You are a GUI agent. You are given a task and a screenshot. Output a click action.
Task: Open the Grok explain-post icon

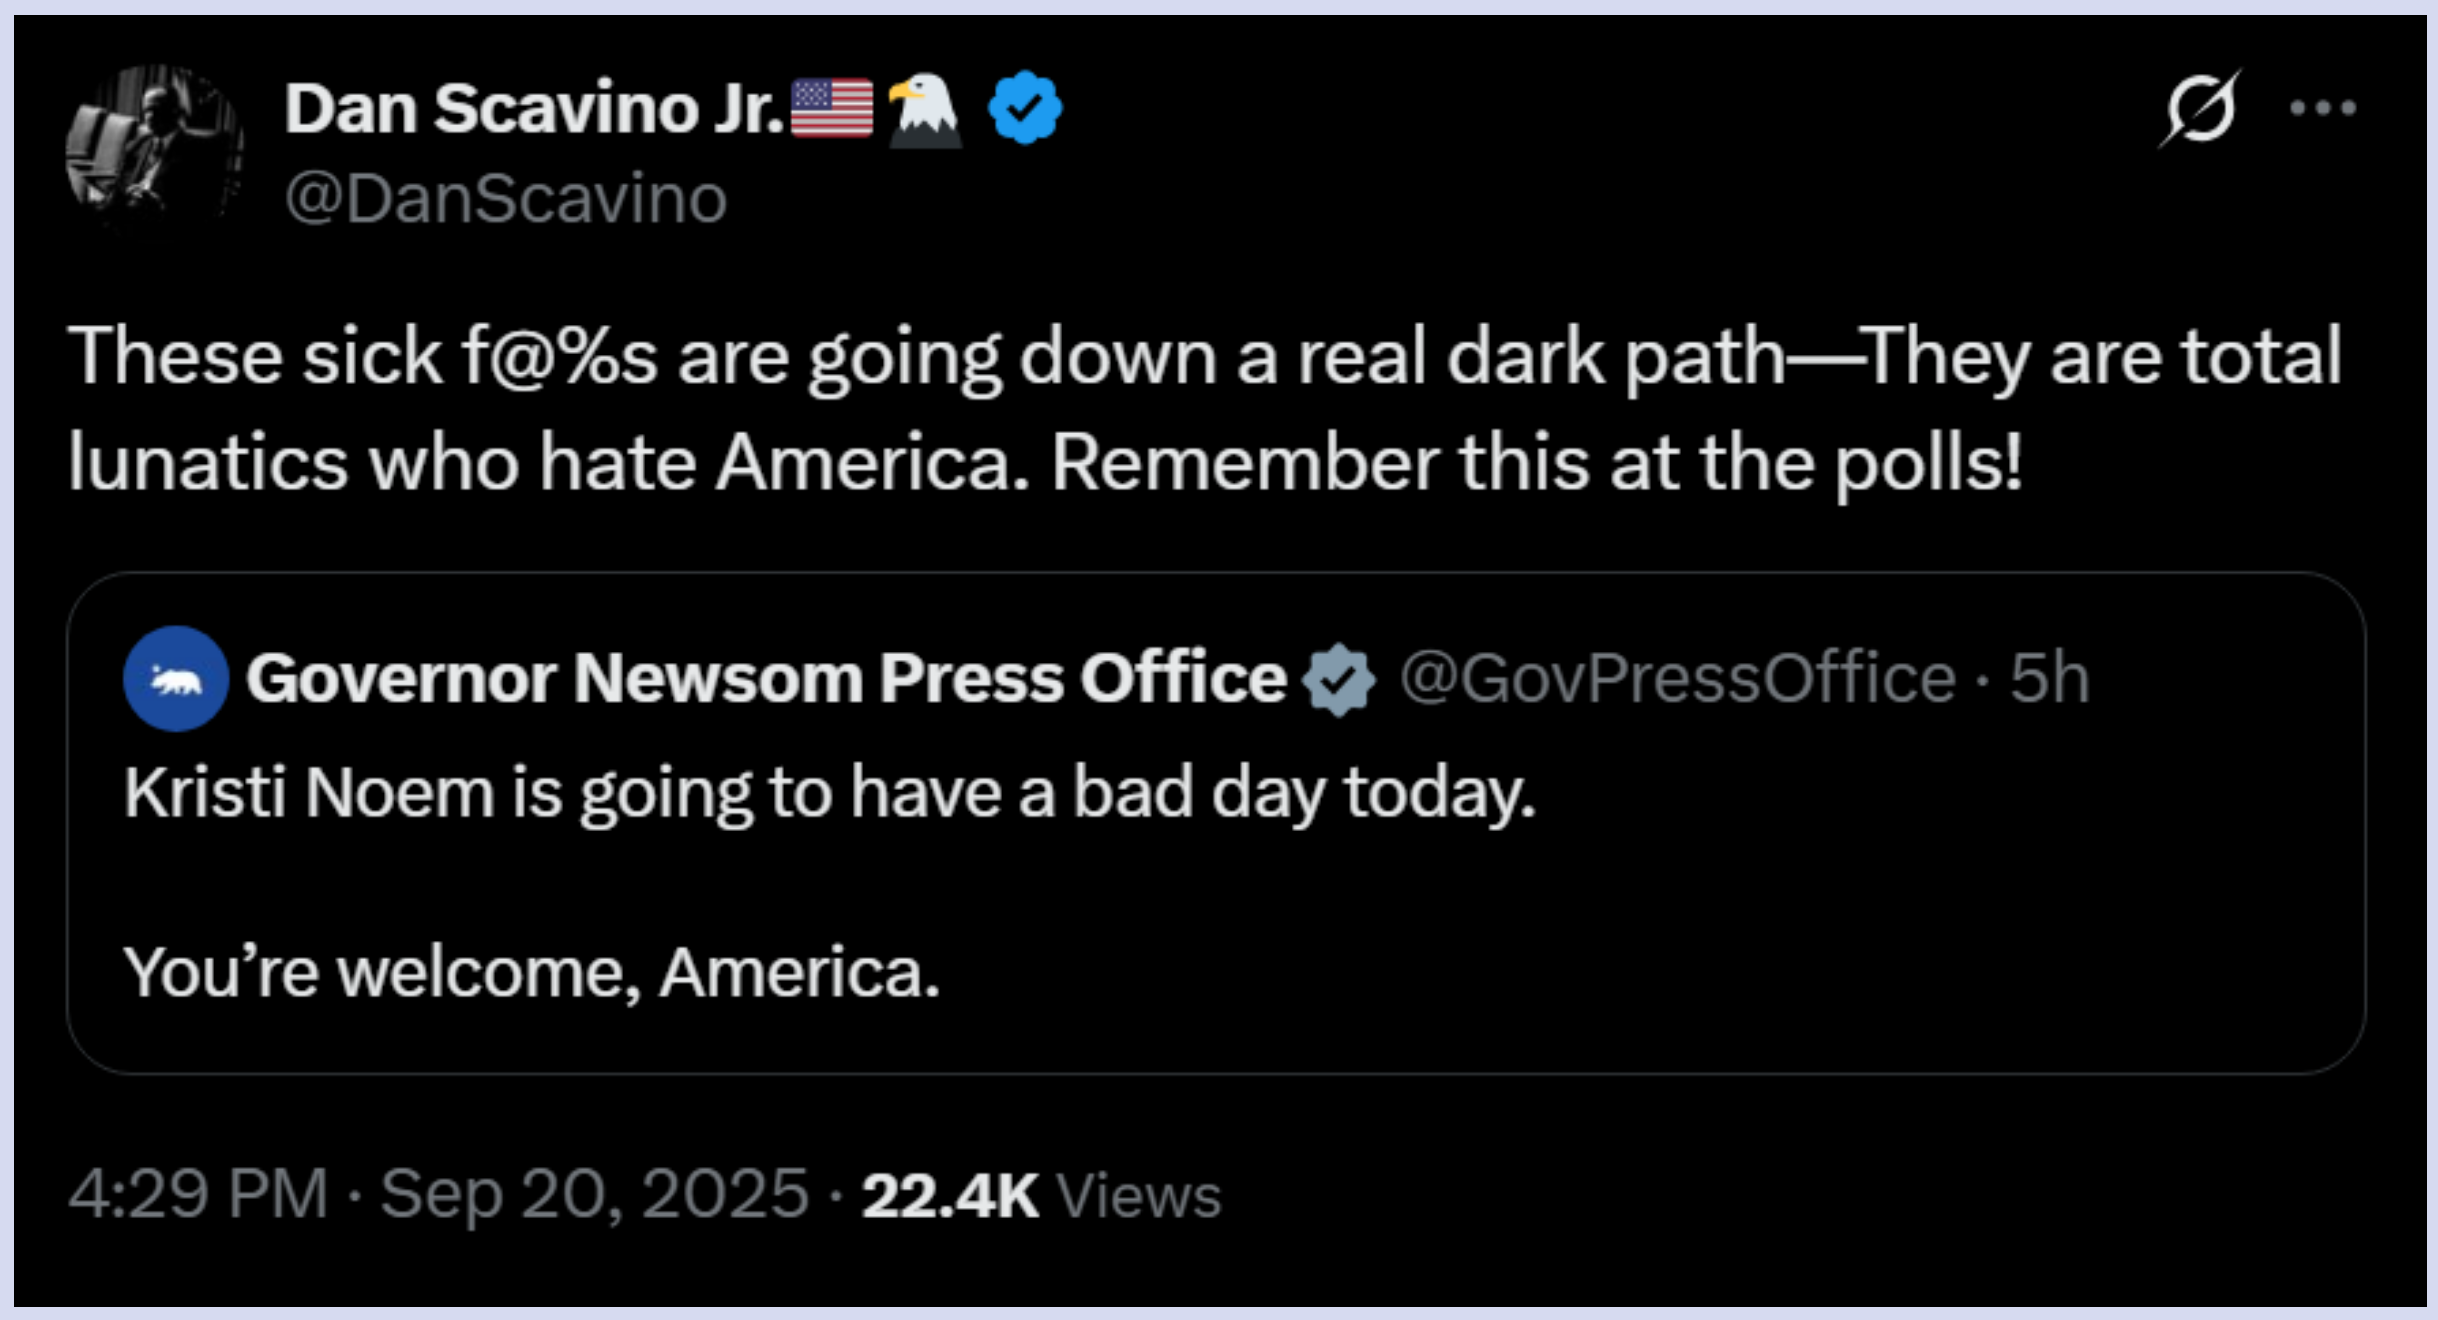(x=2198, y=108)
